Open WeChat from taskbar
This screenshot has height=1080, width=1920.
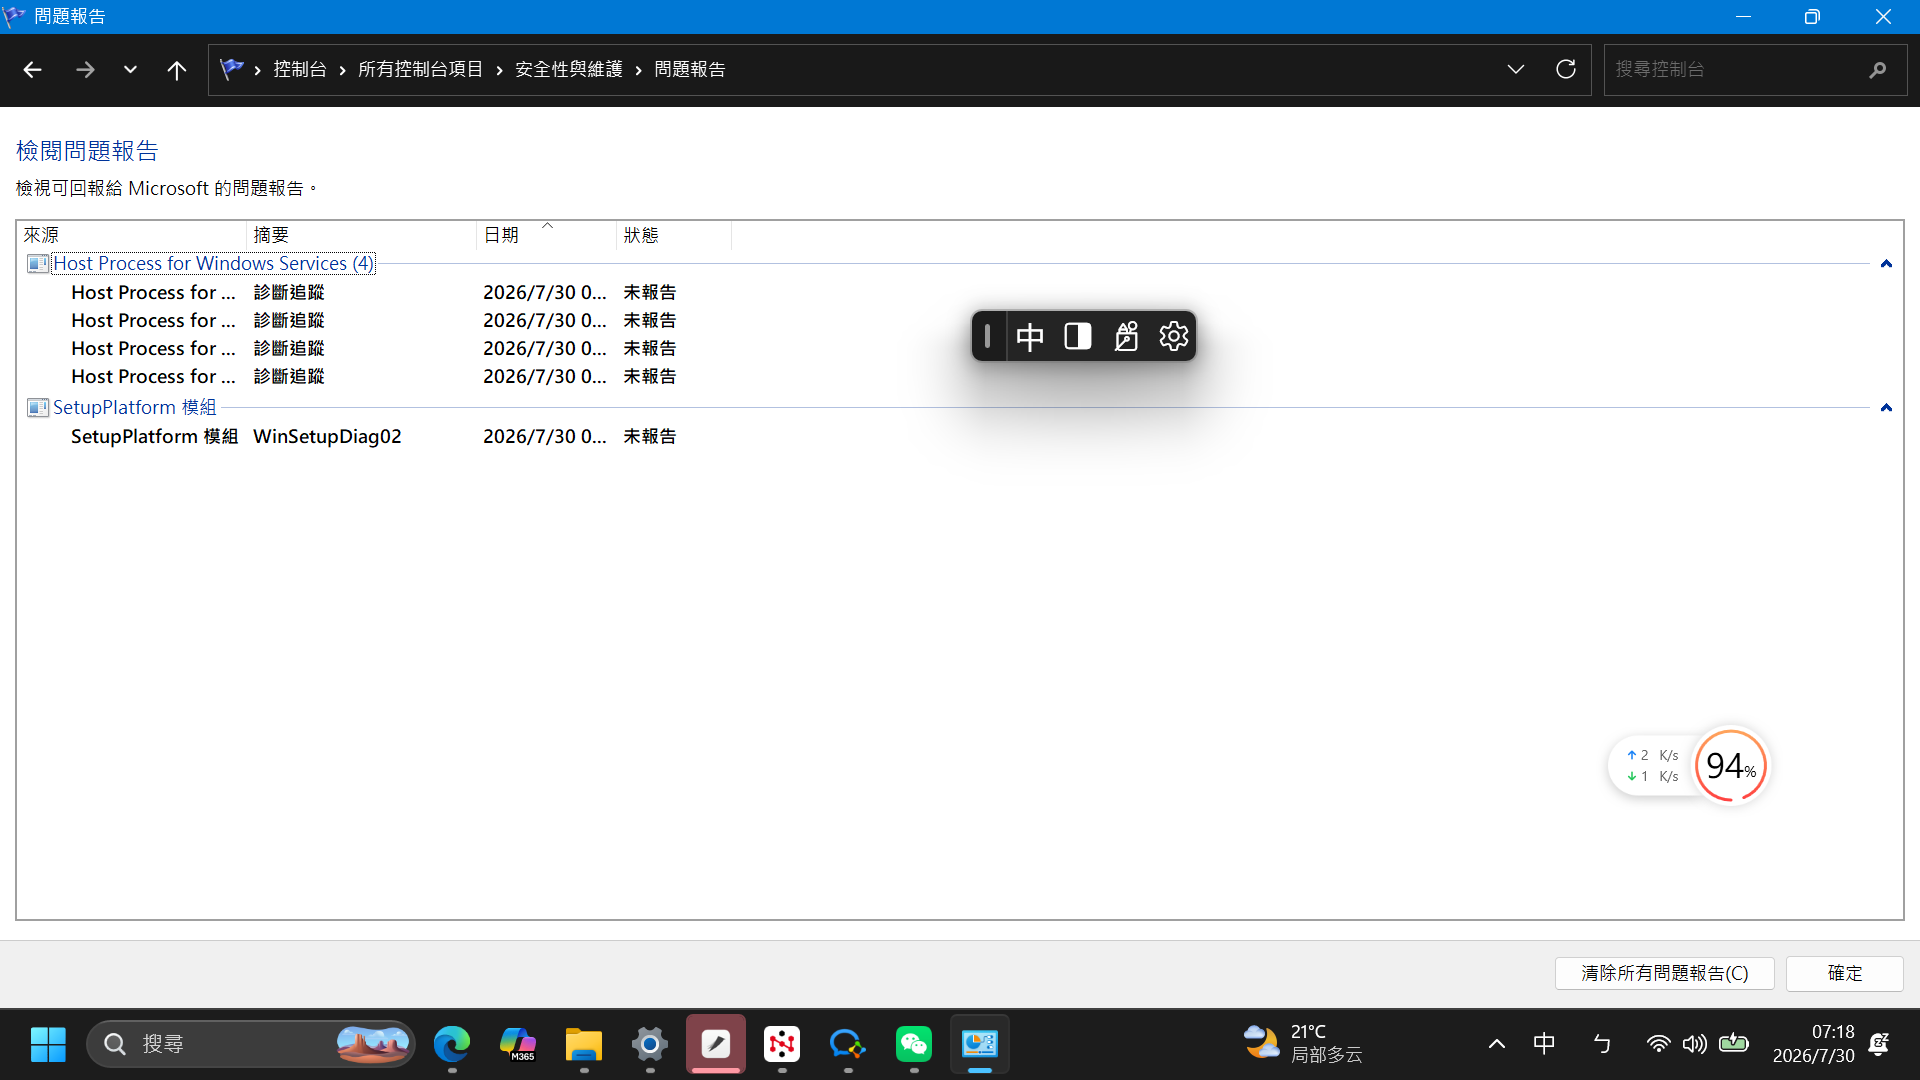coord(914,1044)
